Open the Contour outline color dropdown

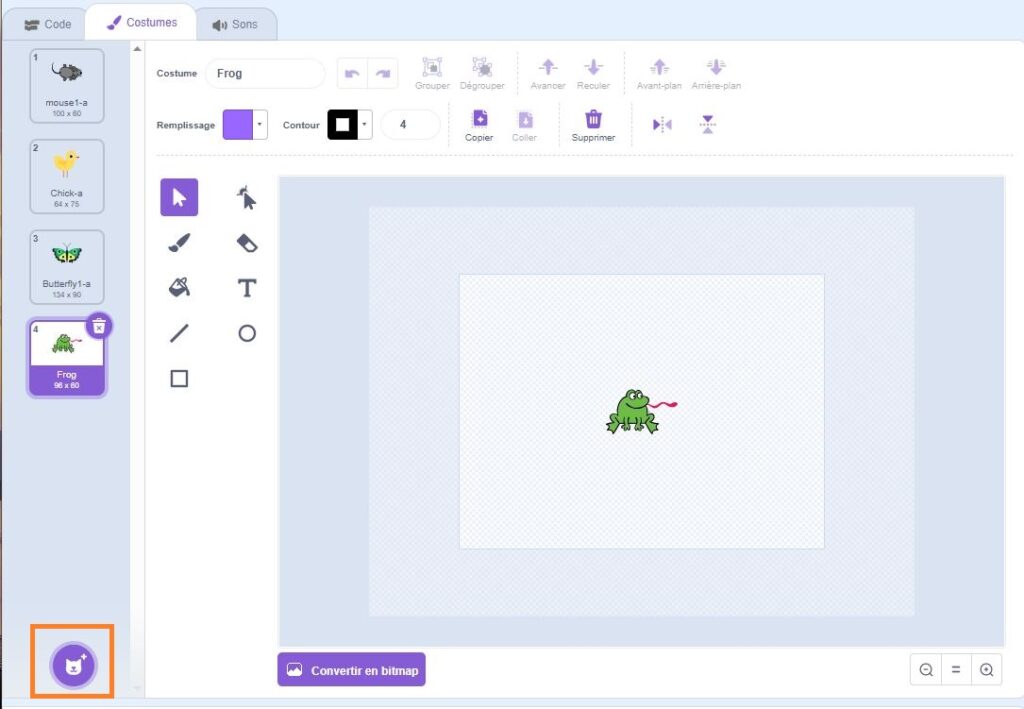click(366, 125)
